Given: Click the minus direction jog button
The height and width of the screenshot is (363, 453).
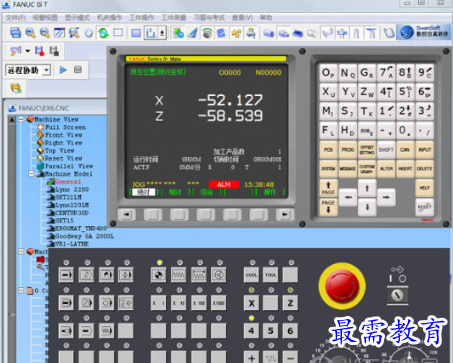Looking at the screenshot, I should coord(290,358).
